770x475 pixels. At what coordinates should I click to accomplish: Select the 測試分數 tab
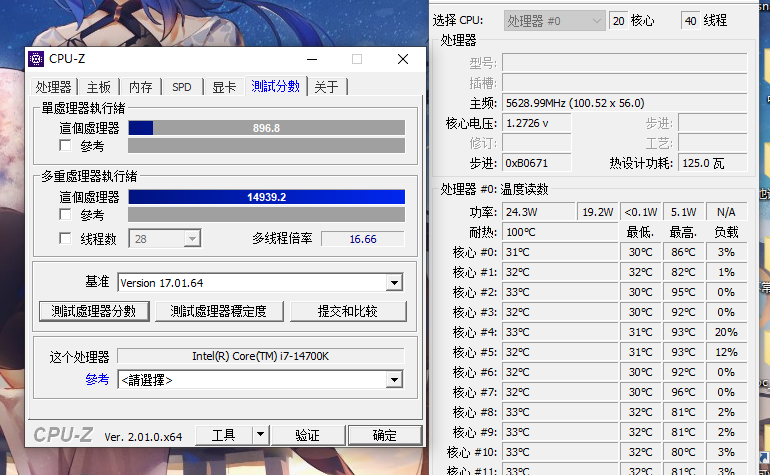coord(275,86)
